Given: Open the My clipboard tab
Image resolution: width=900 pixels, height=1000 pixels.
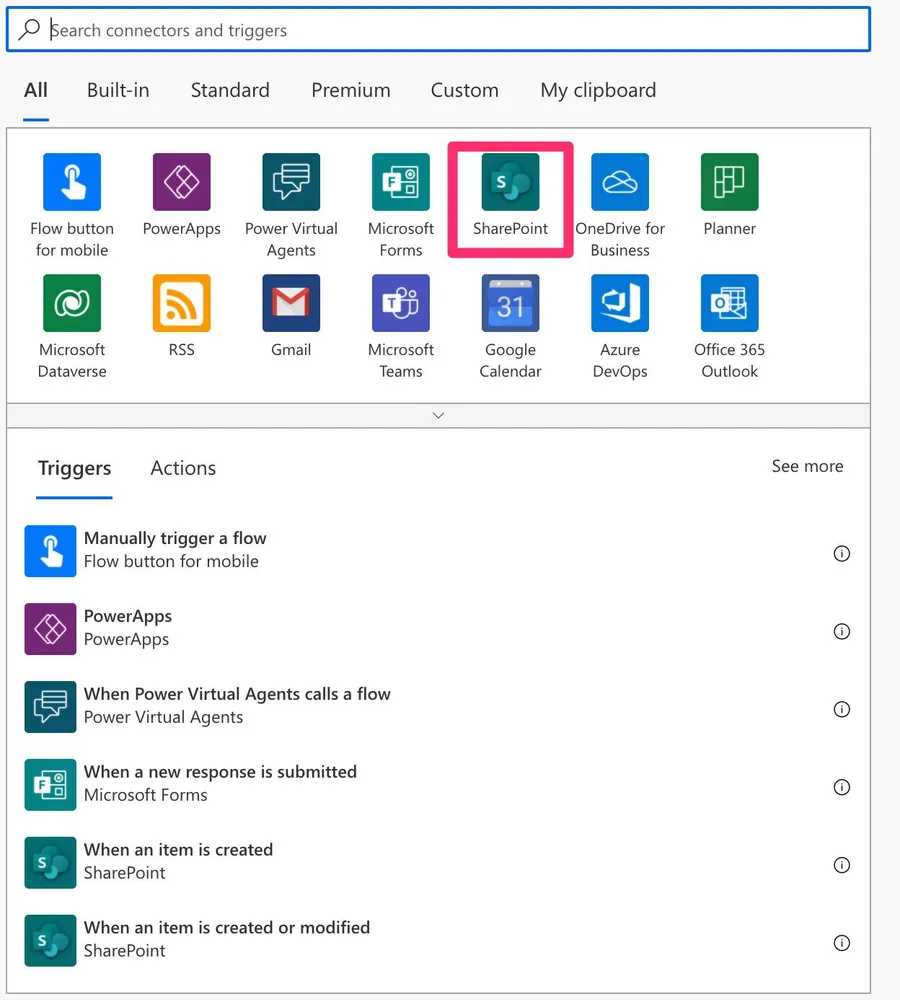Looking at the screenshot, I should tap(598, 90).
